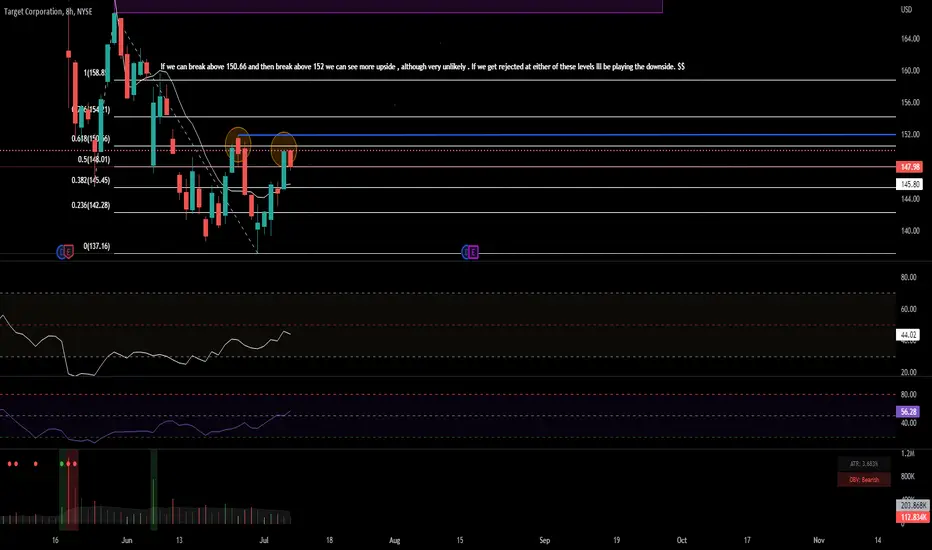Select the Fibonacci 0.618(150.66) level label
932x550 pixels.
pos(90,139)
